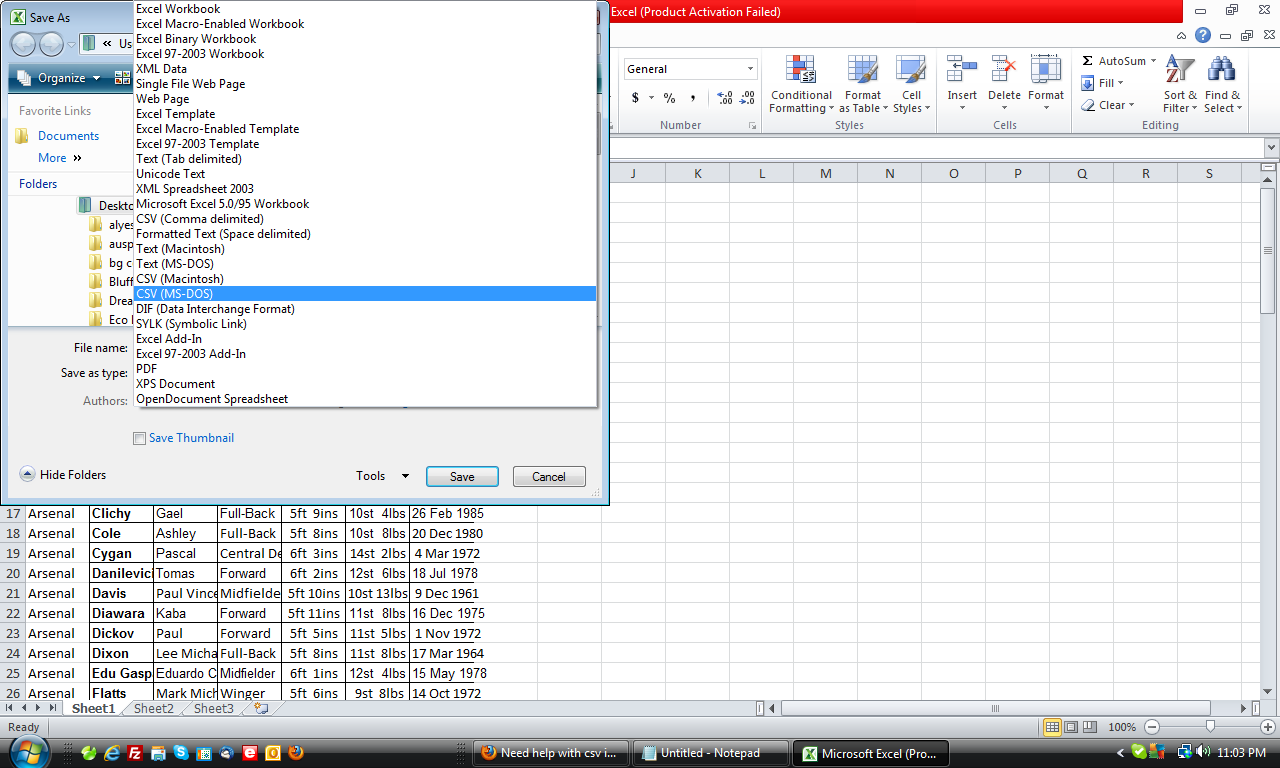
Task: Click the AutoSum sigma icon
Action: 1088,61
